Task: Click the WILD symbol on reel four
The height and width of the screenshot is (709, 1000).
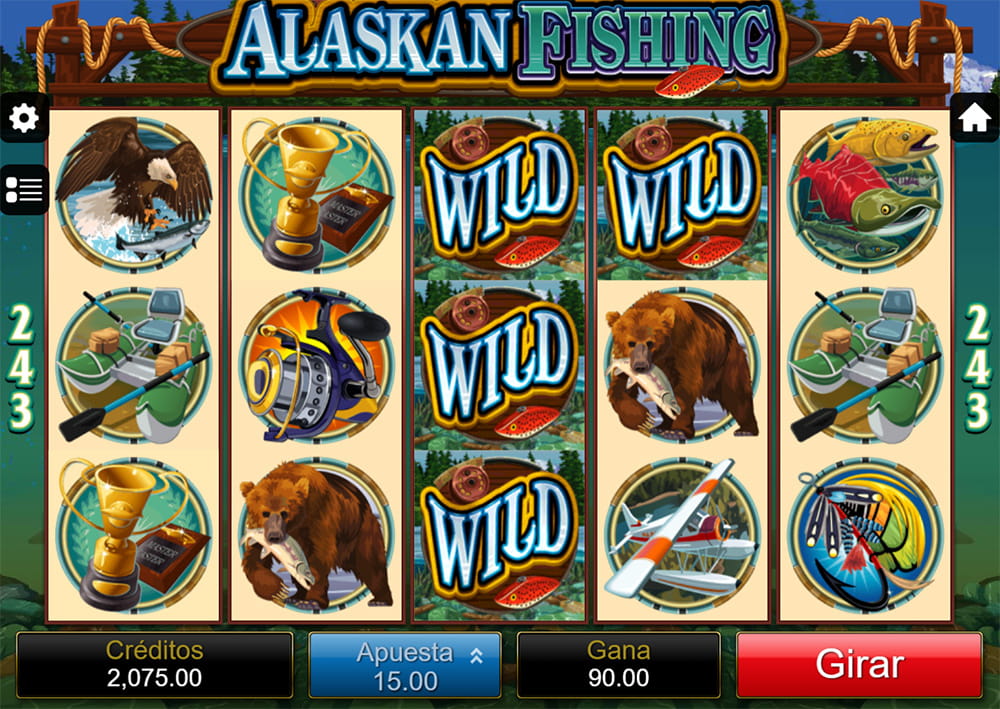Action: point(681,194)
